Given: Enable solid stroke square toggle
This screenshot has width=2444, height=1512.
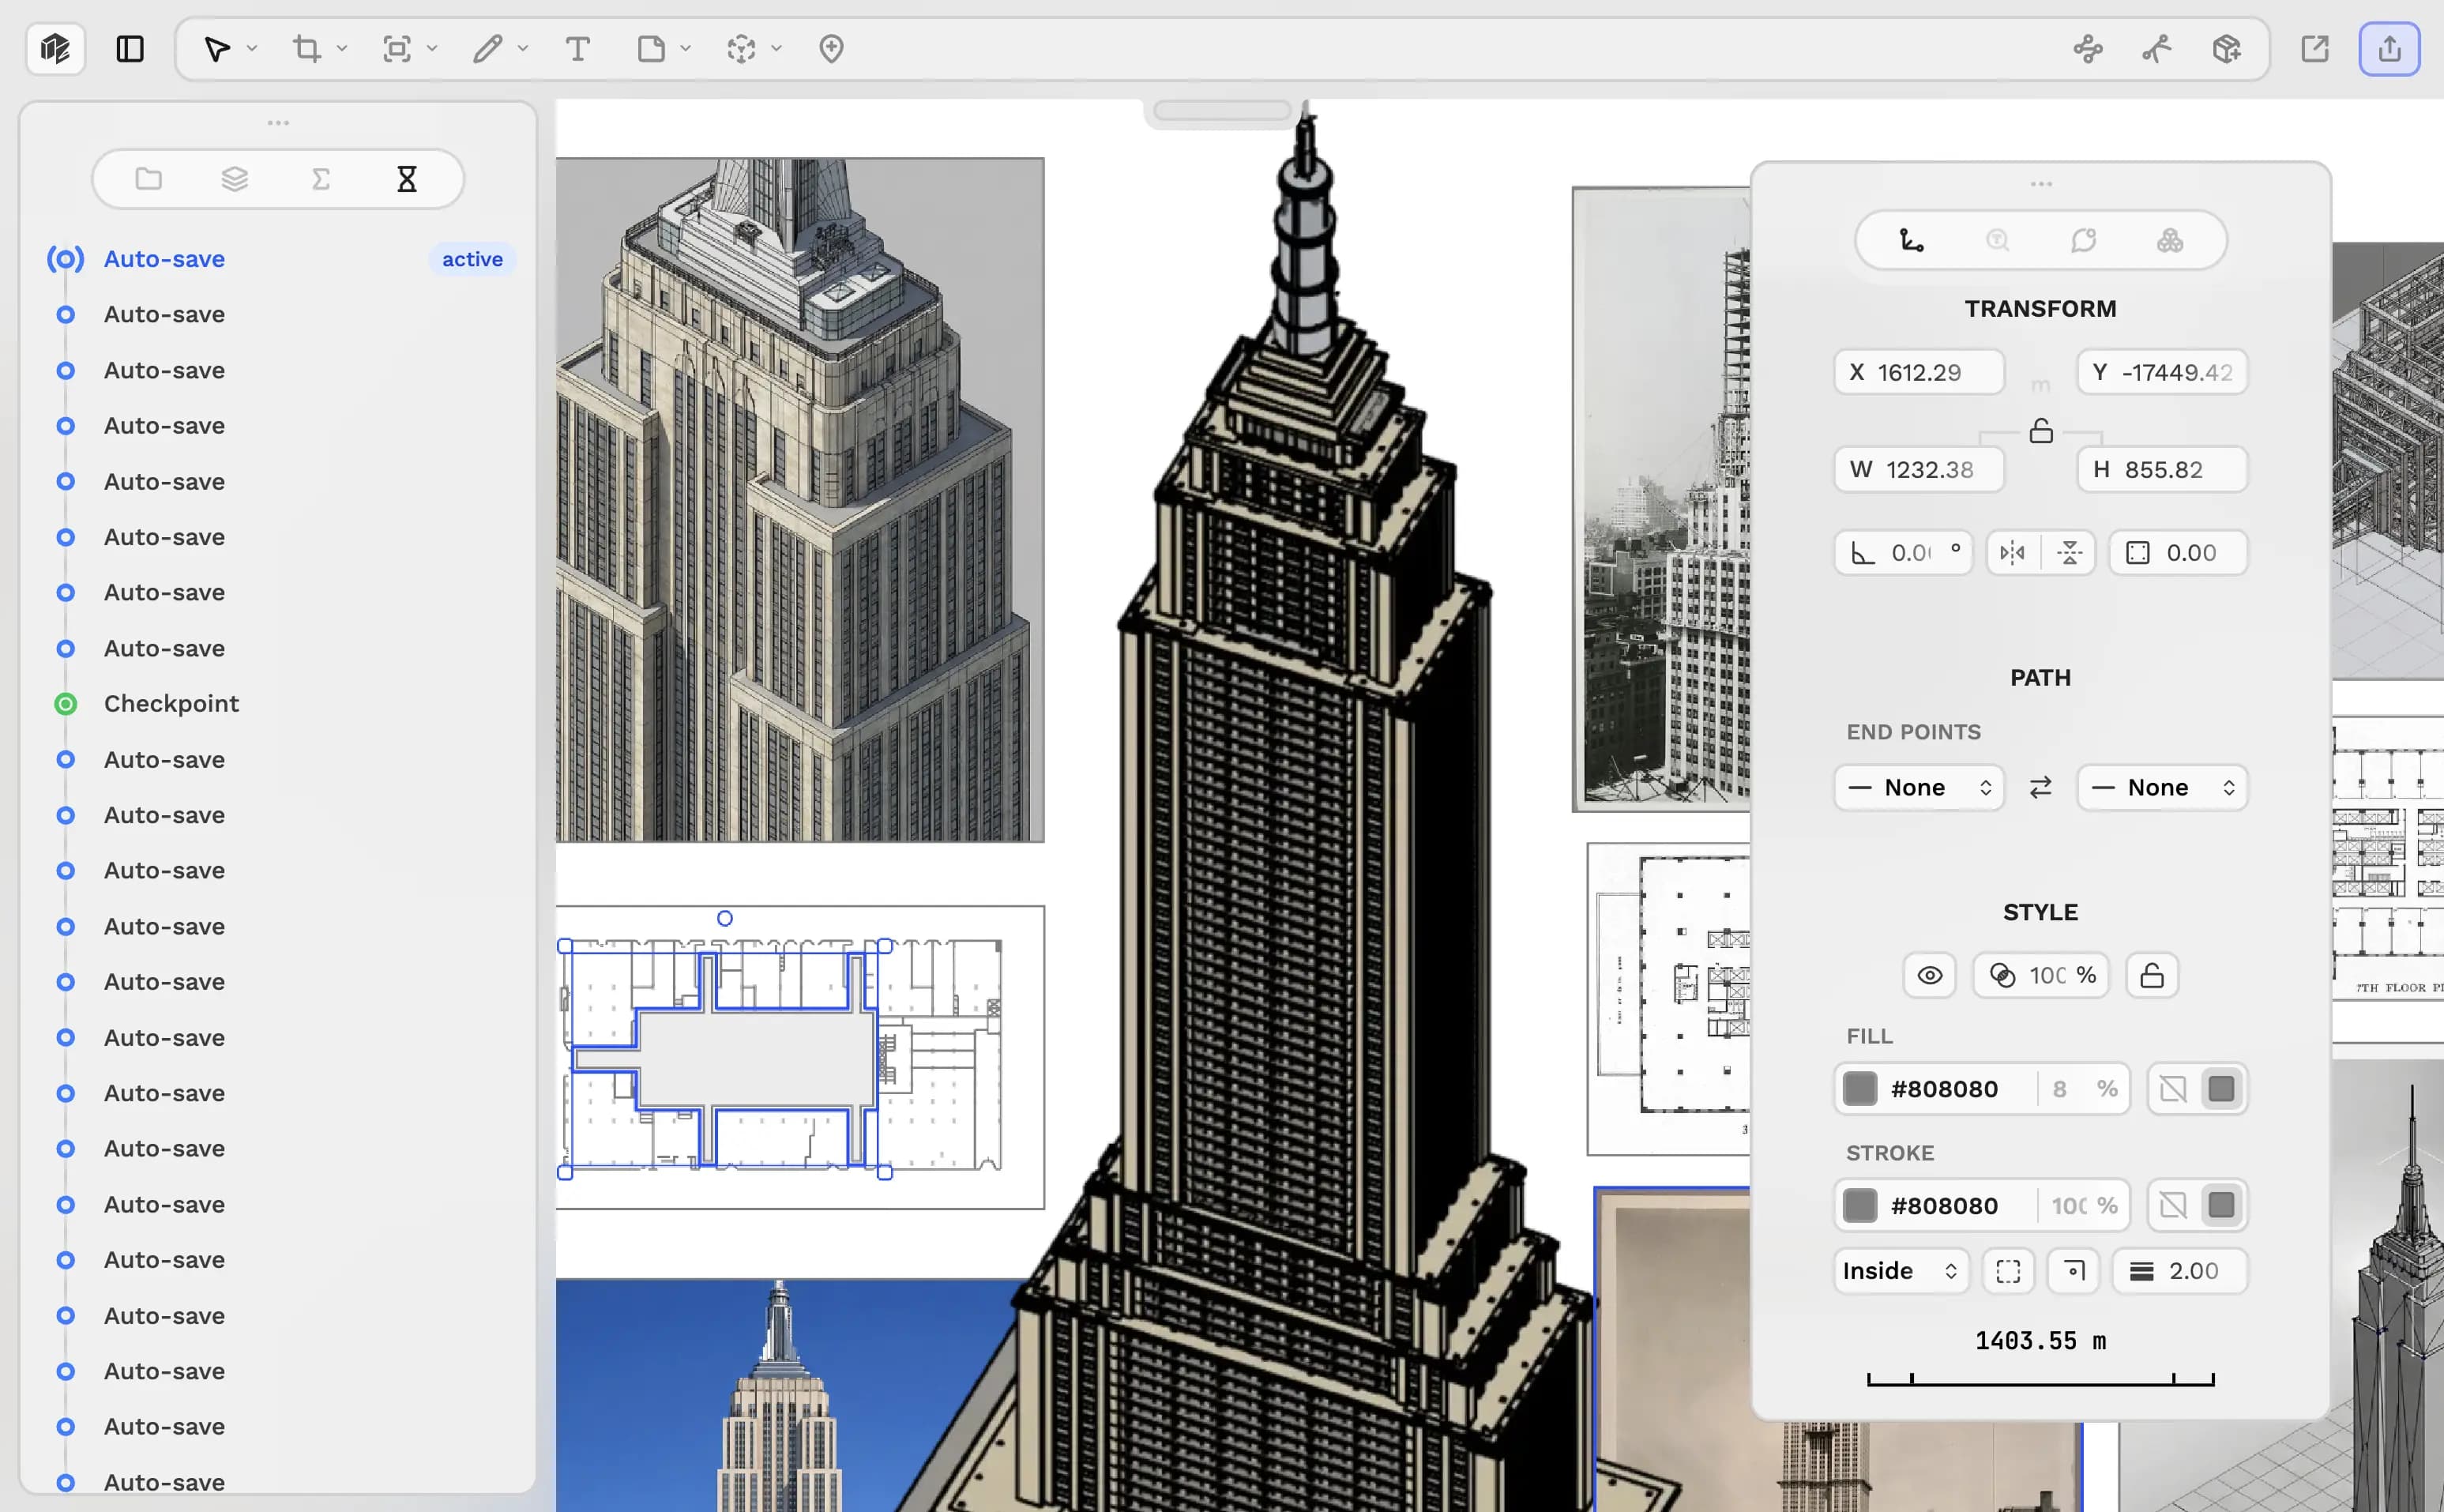Looking at the screenshot, I should (2220, 1205).
